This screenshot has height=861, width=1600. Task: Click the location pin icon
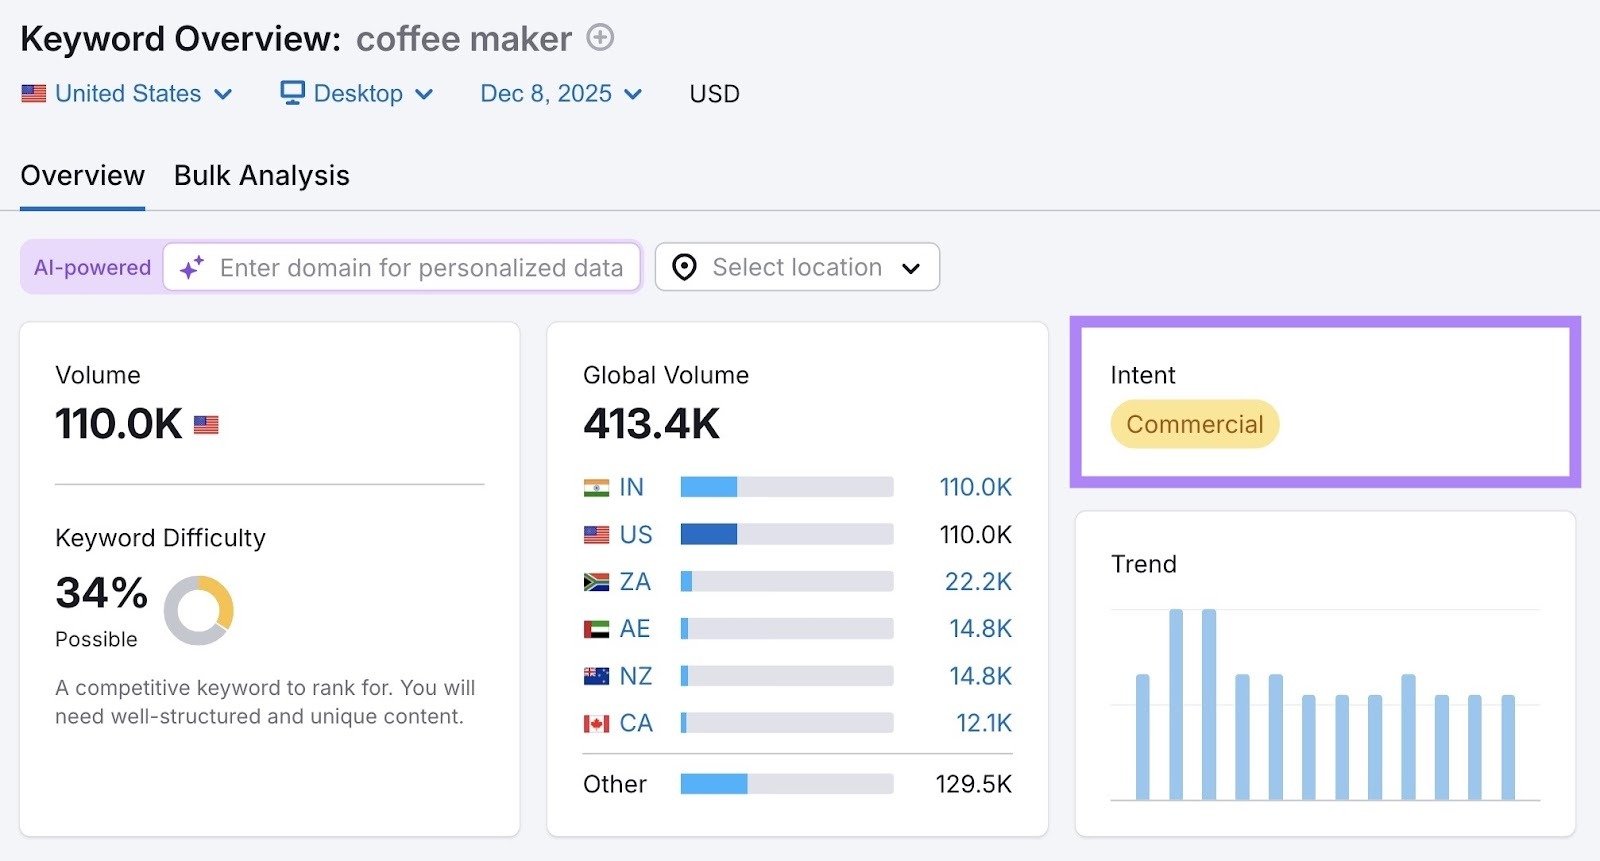point(684,267)
